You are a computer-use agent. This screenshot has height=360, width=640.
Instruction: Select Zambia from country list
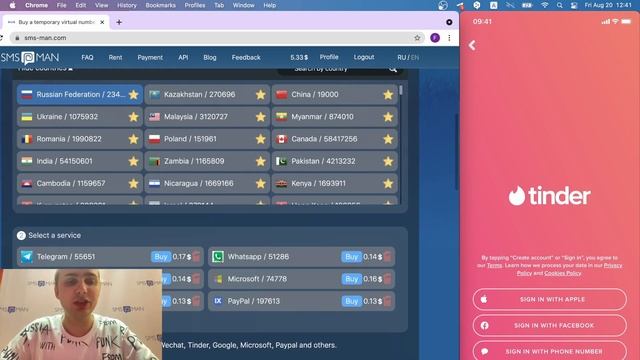tap(207, 161)
